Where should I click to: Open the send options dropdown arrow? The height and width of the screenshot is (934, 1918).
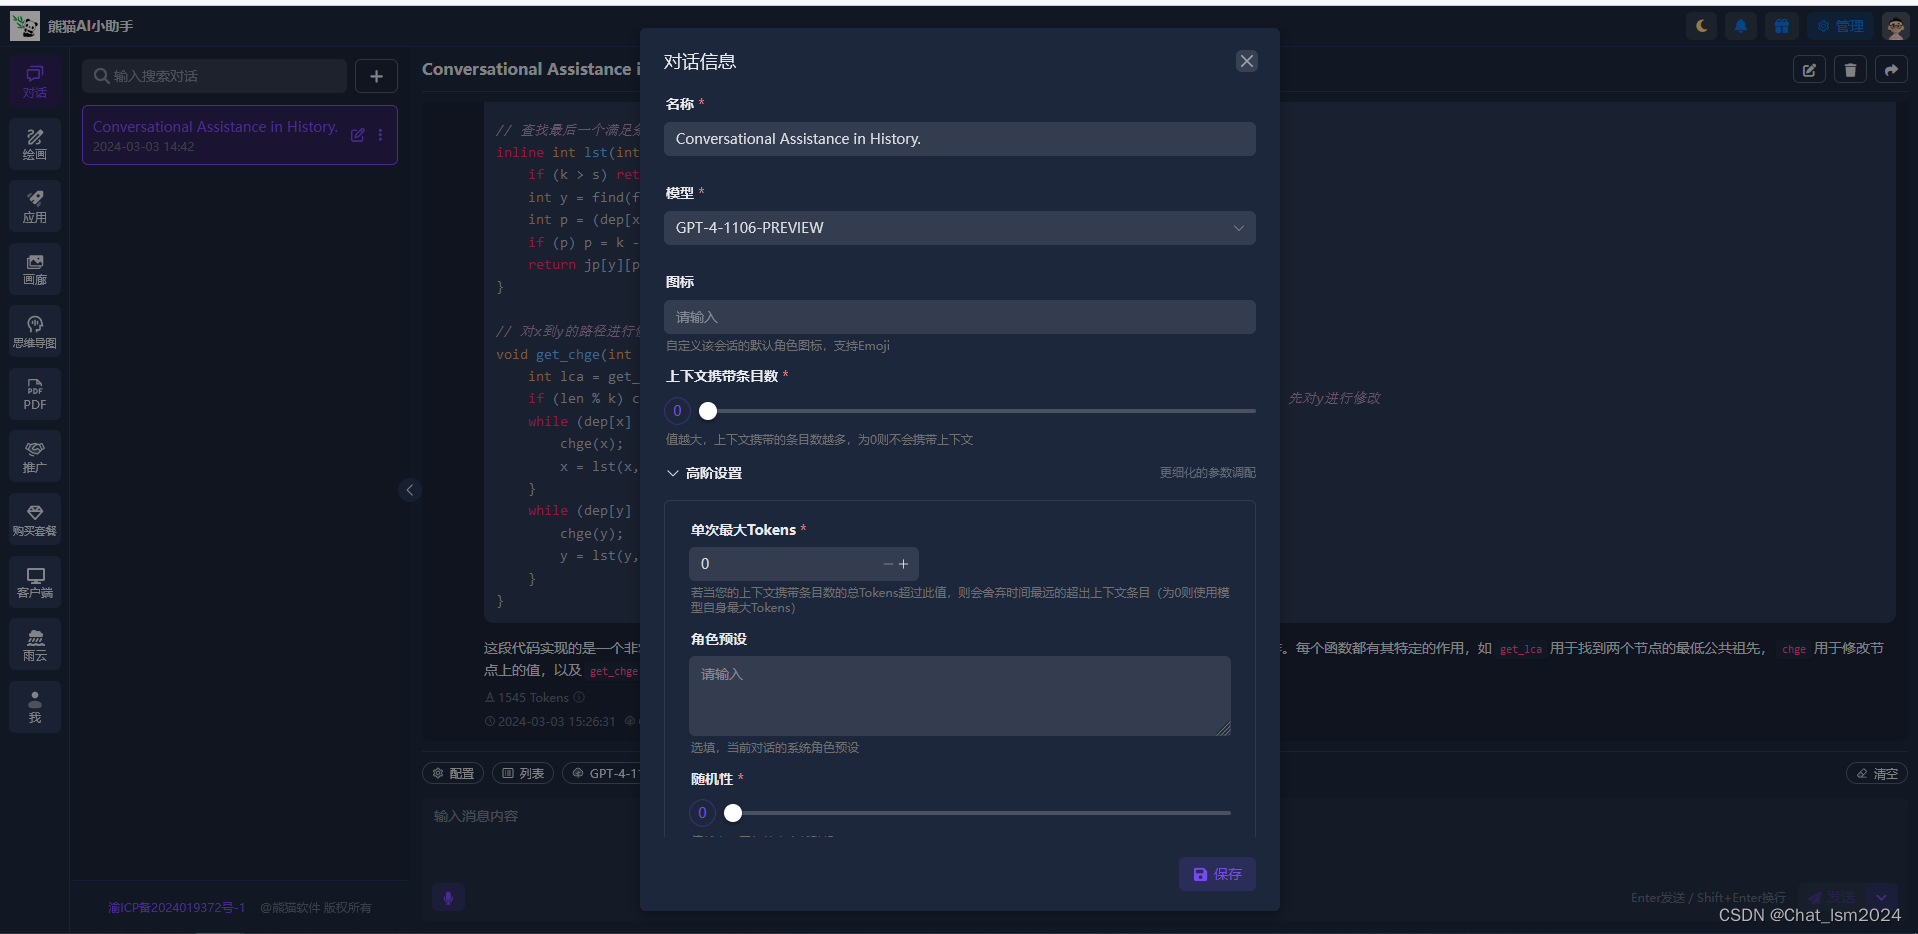click(1881, 897)
